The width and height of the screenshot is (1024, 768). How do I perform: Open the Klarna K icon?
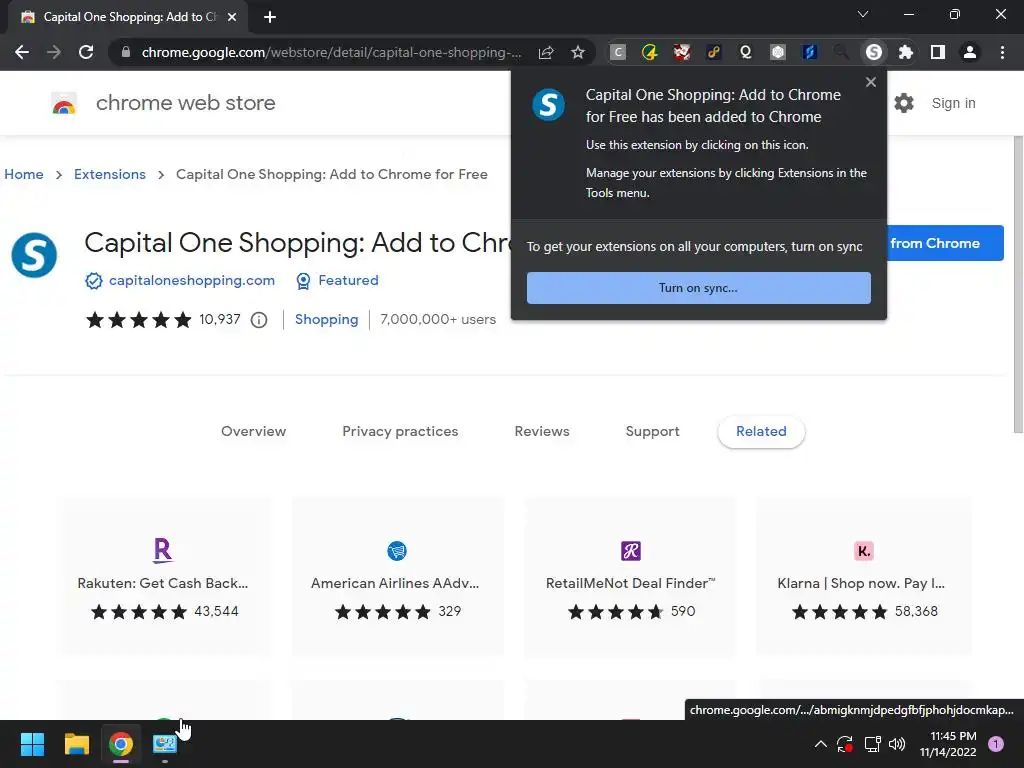[864, 551]
